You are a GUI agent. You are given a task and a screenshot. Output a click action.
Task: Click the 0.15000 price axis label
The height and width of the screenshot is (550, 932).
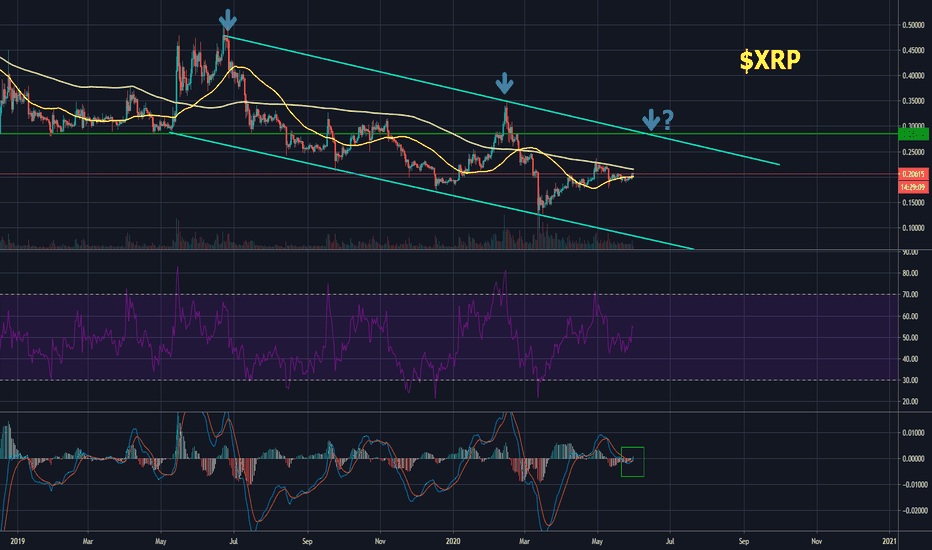pyautogui.click(x=913, y=203)
